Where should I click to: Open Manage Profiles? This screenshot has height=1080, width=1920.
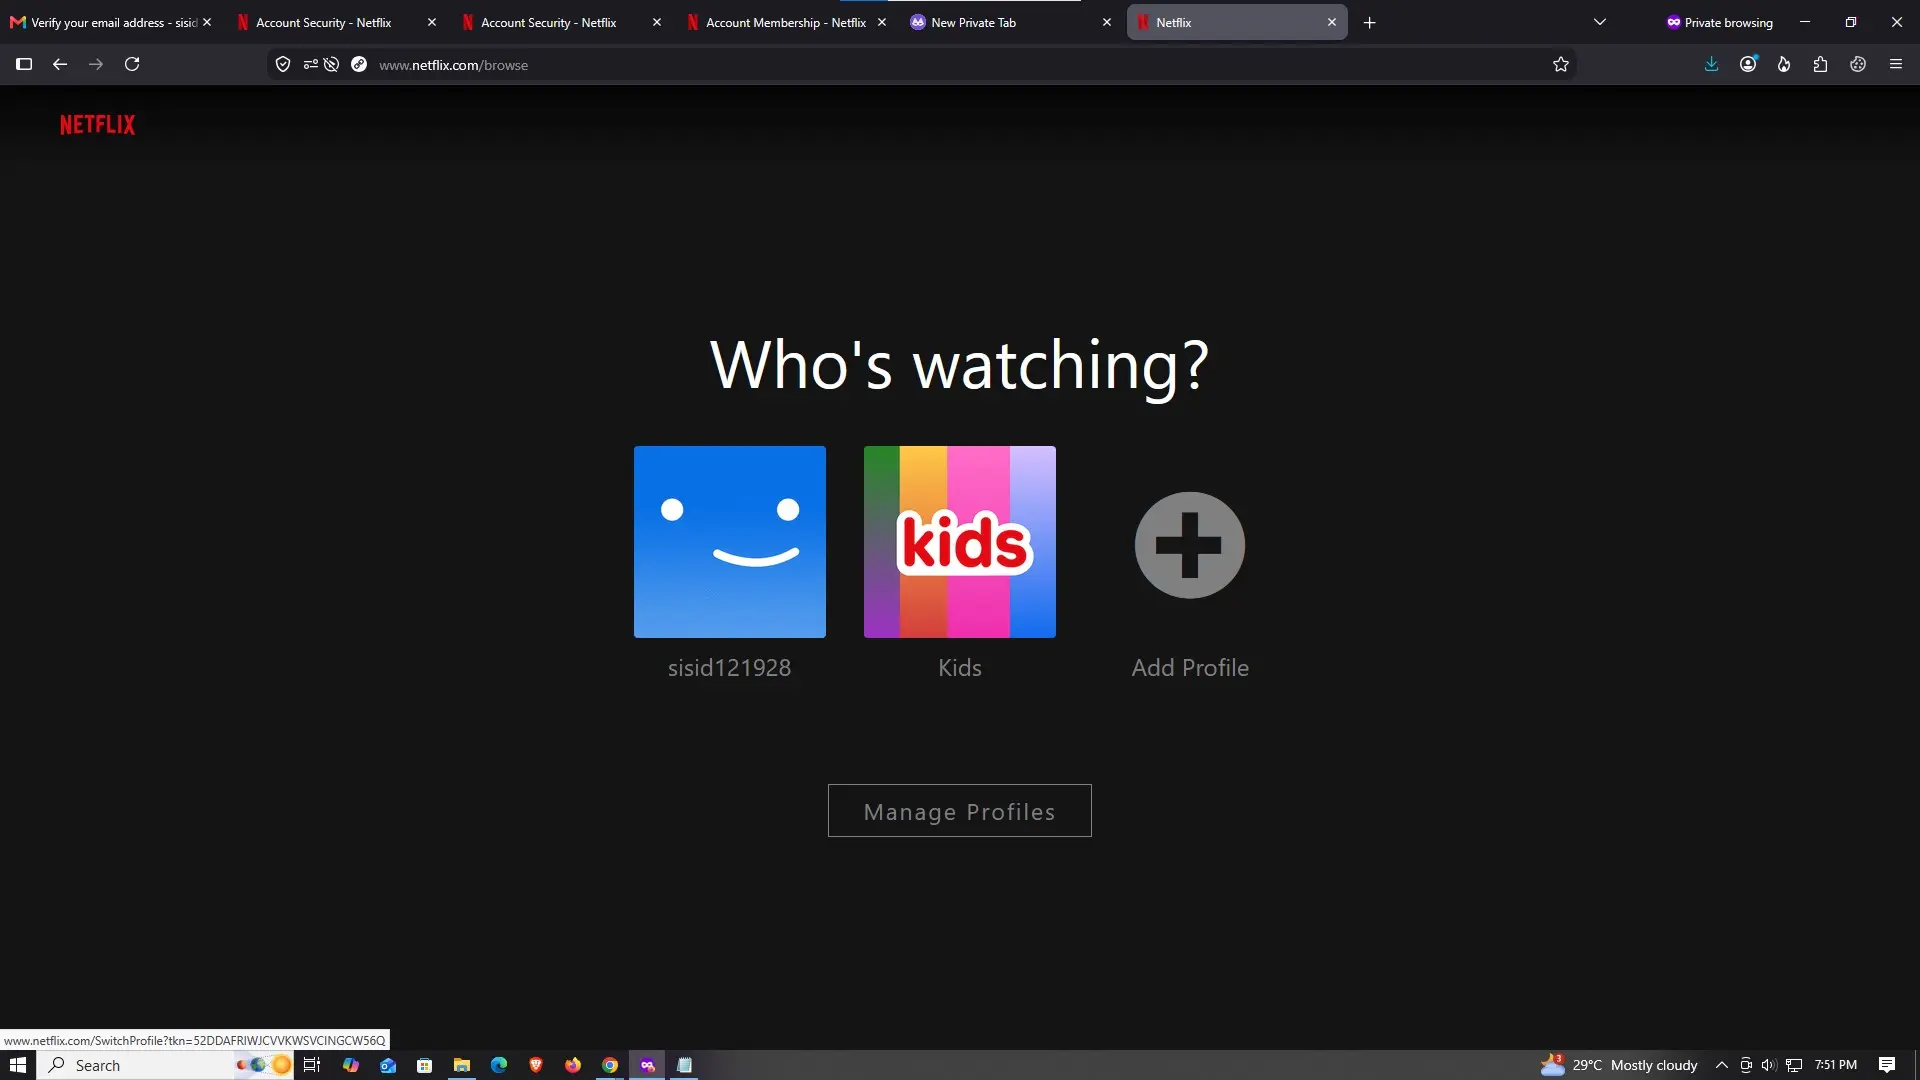pyautogui.click(x=960, y=811)
